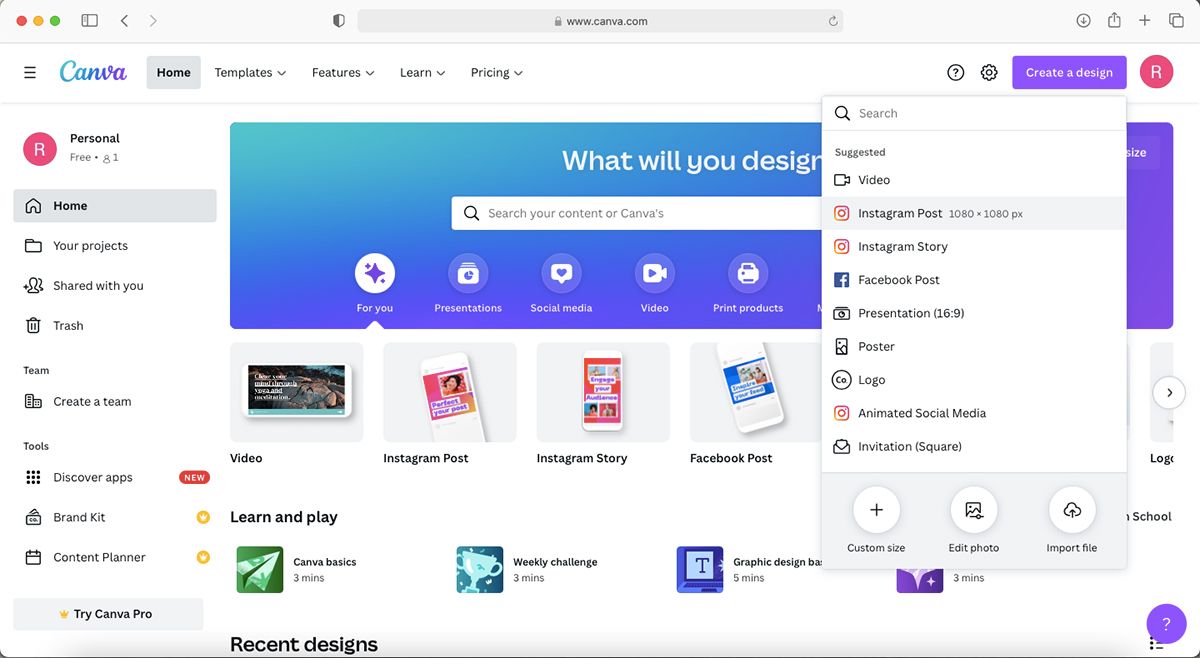Open the Weekly challenge lesson
This screenshot has width=1200, height=658.
(527, 569)
